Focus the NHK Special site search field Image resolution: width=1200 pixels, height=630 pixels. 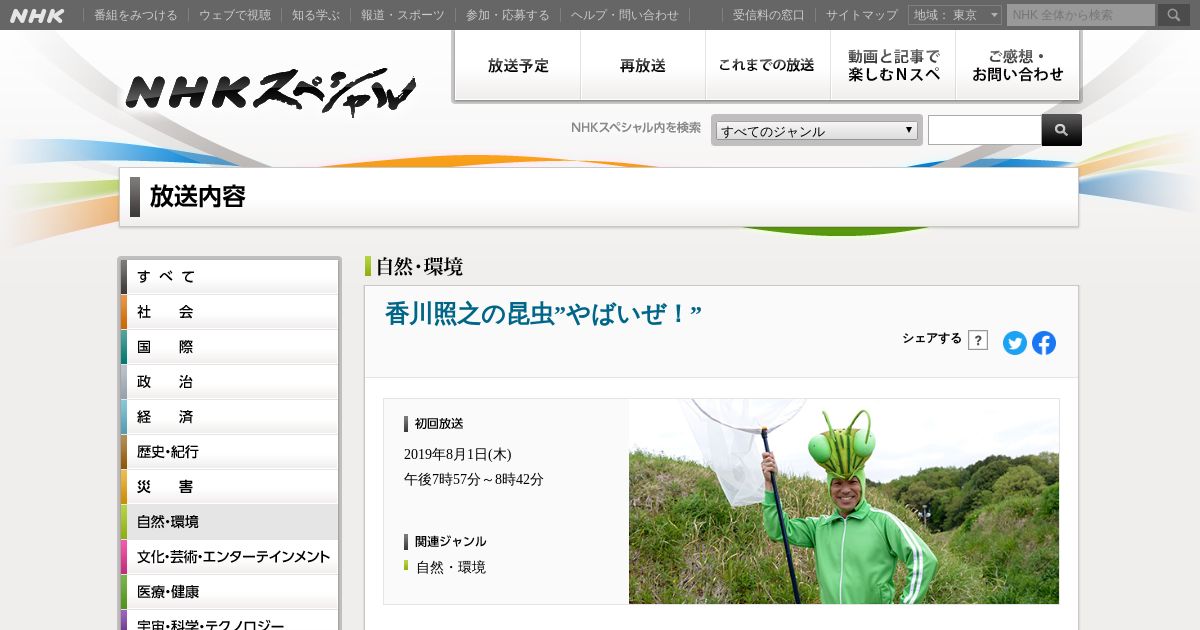coord(985,130)
